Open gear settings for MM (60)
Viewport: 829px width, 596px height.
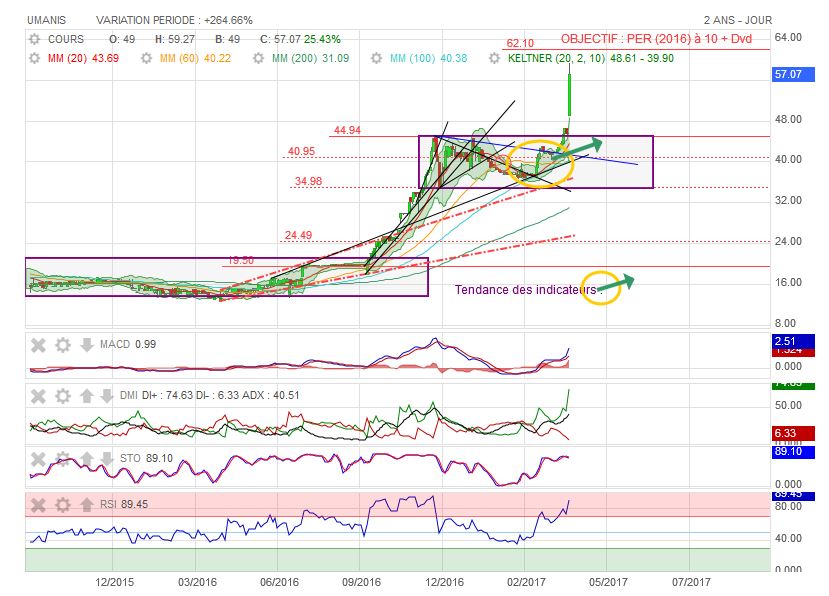(146, 58)
